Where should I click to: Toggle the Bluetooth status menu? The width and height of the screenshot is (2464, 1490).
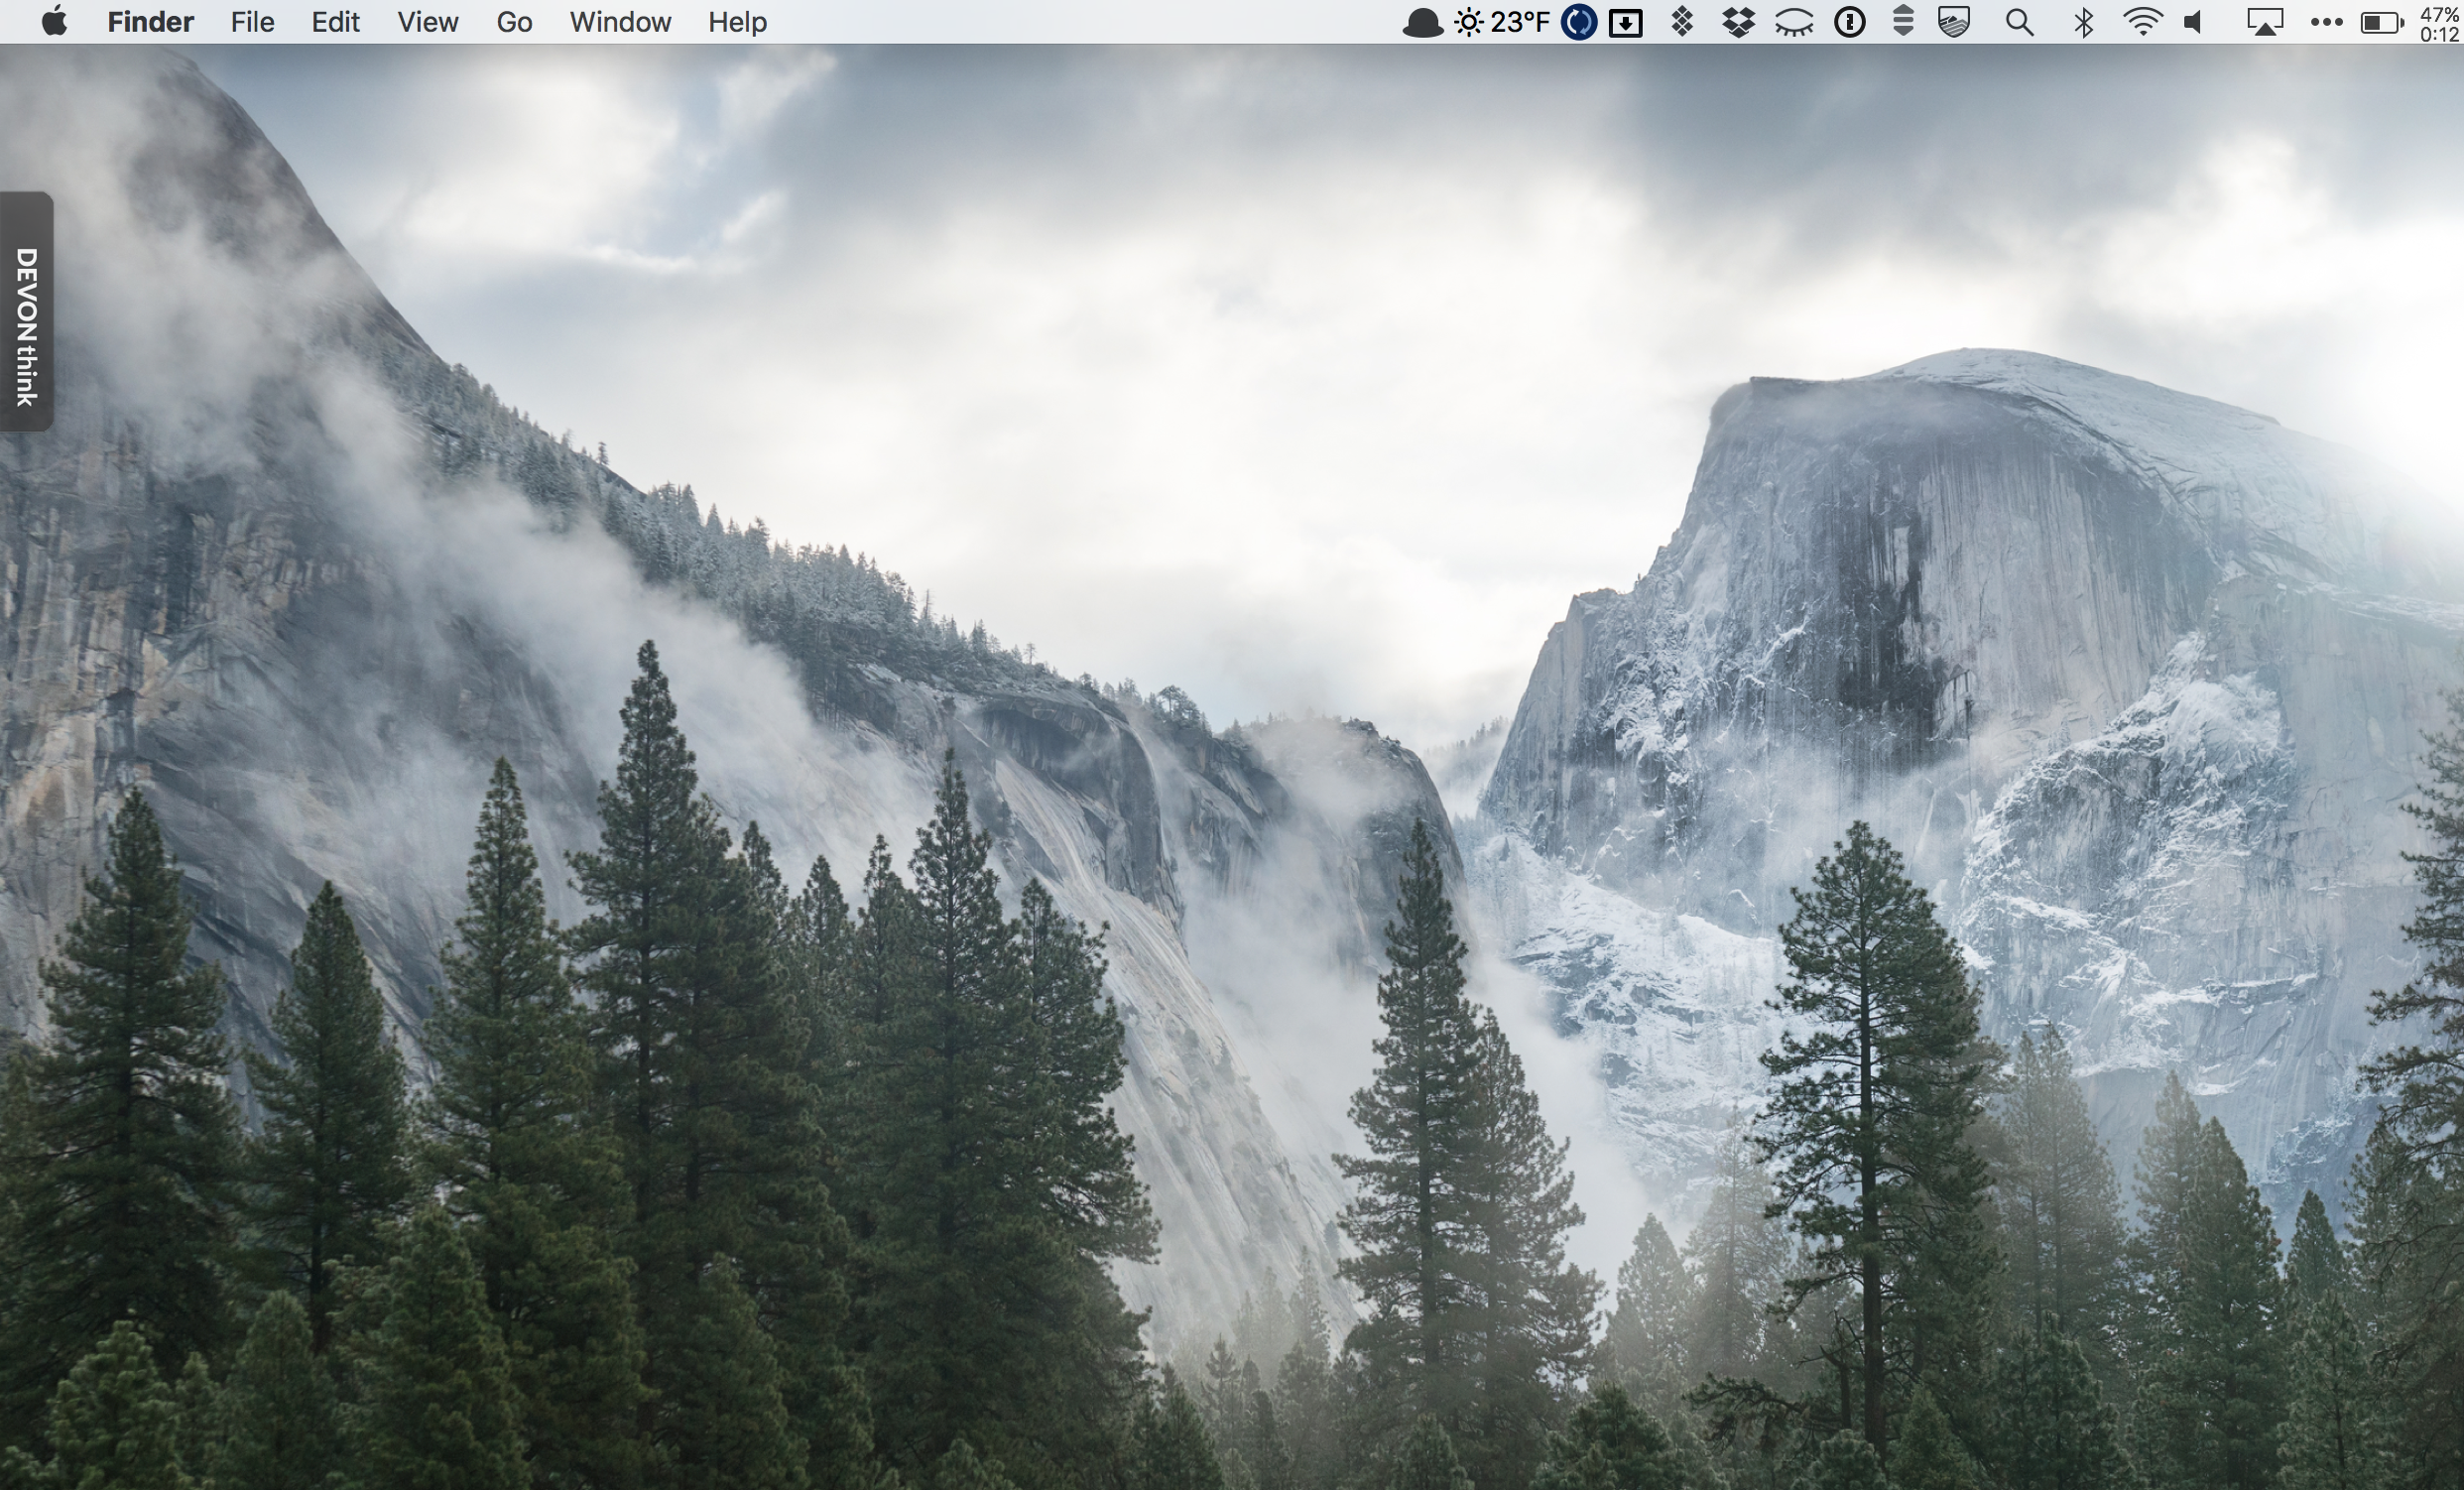click(x=2084, y=22)
